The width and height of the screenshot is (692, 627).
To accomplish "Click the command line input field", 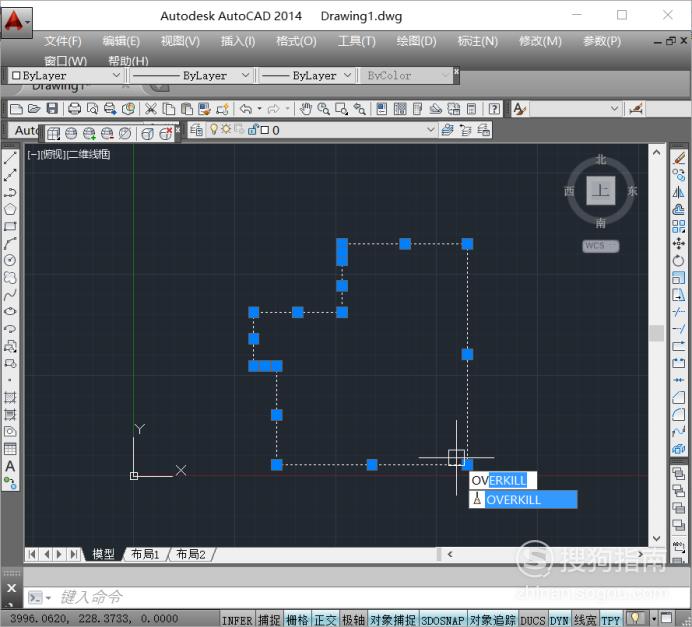I will point(344,597).
